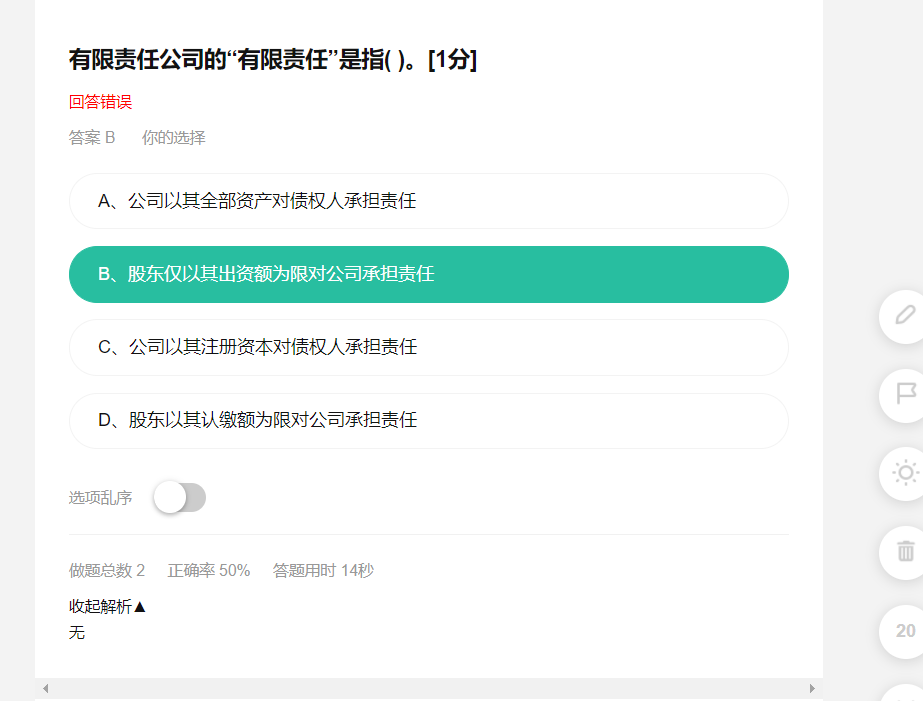The image size is (923, 701).
Task: Click the 正确率 50% statistic
Action: (209, 570)
